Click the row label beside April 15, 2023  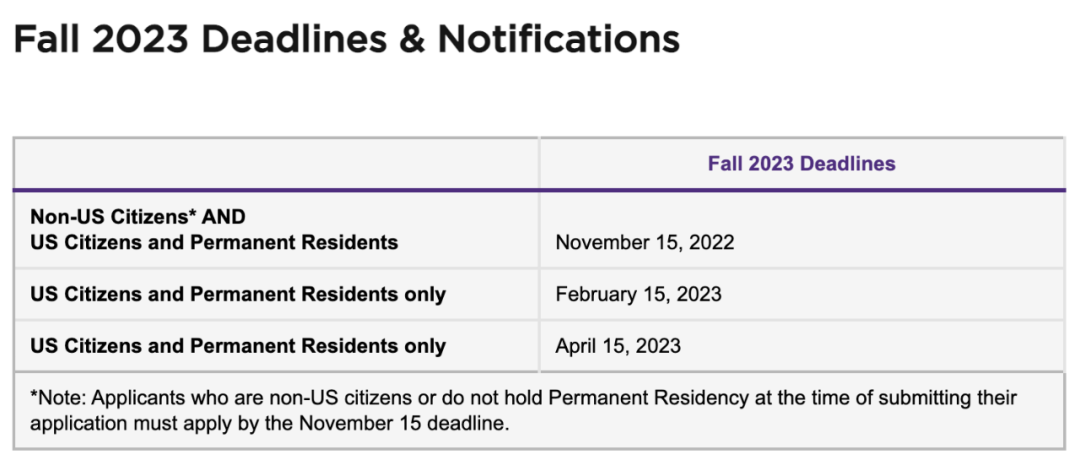(238, 345)
